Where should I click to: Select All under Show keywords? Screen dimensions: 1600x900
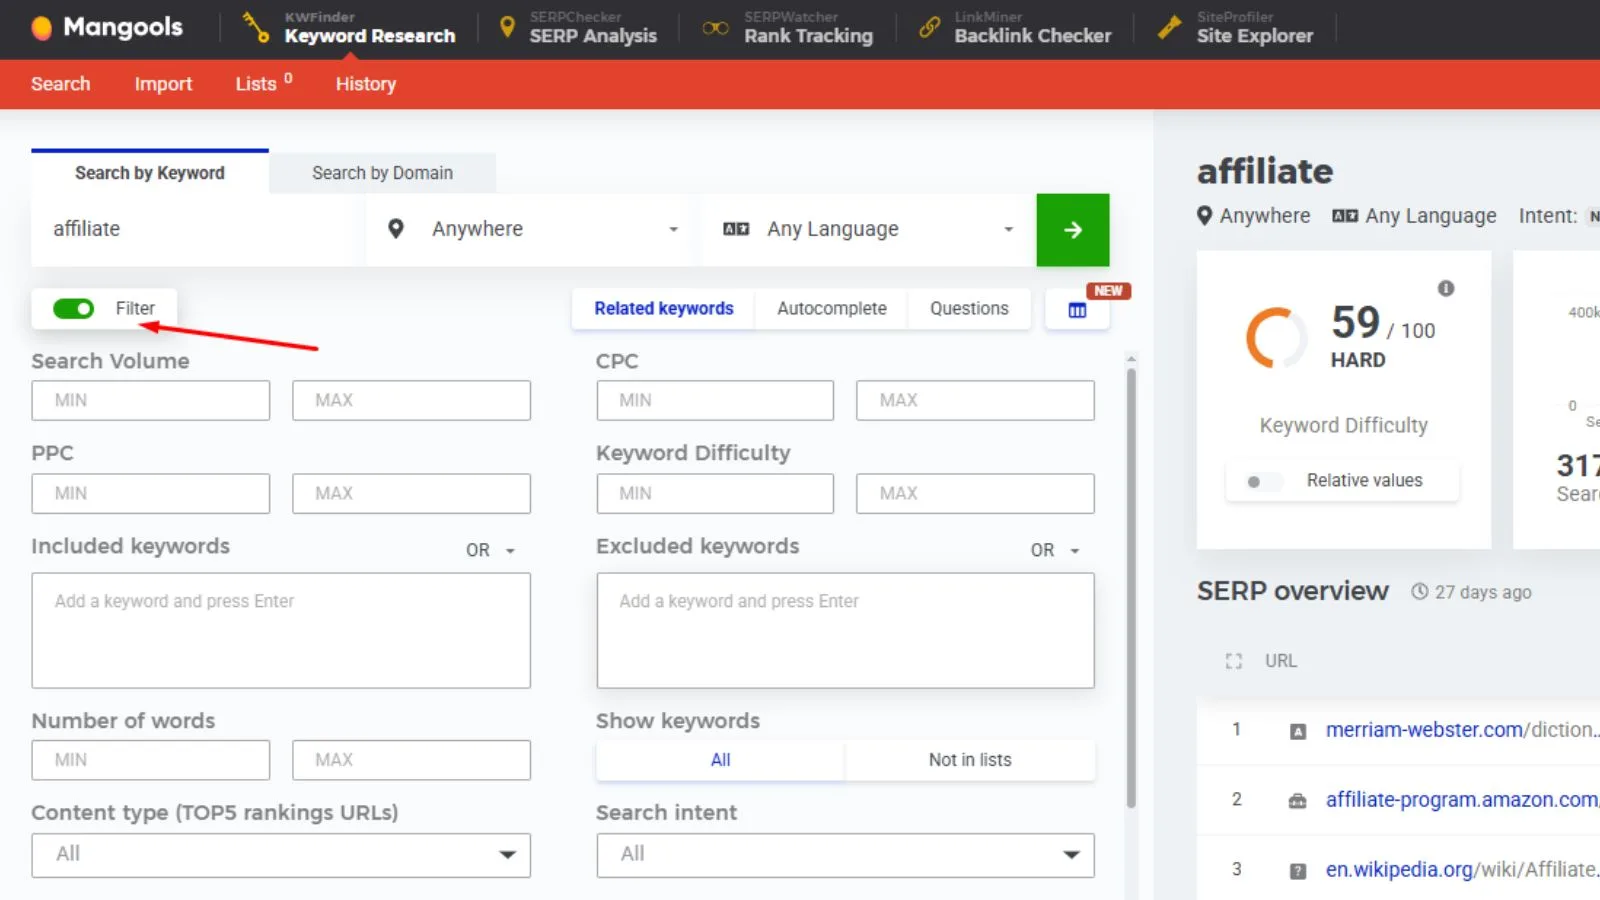[x=720, y=760]
